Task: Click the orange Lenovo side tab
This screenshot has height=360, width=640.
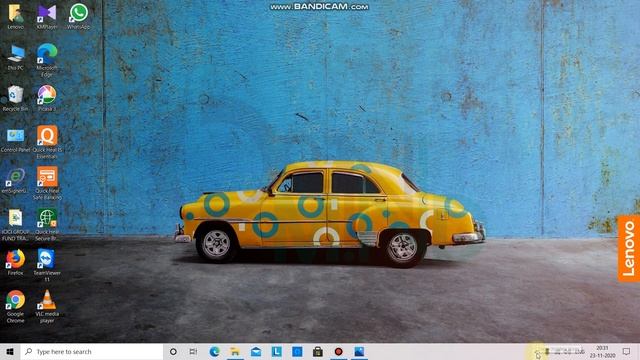Action: coord(629,249)
